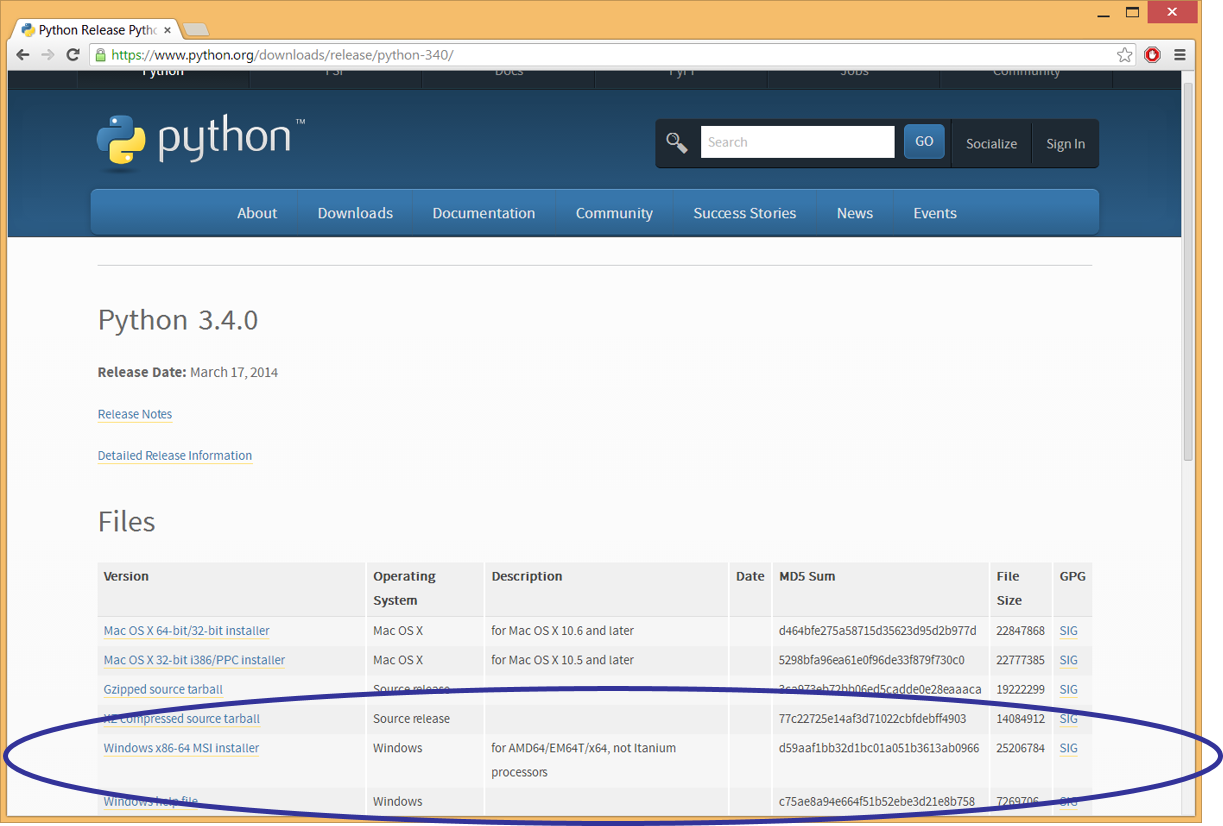This screenshot has height=826, width=1223.
Task: Open SIG for Windows x86-64 MSI installer
Action: tap(1068, 748)
